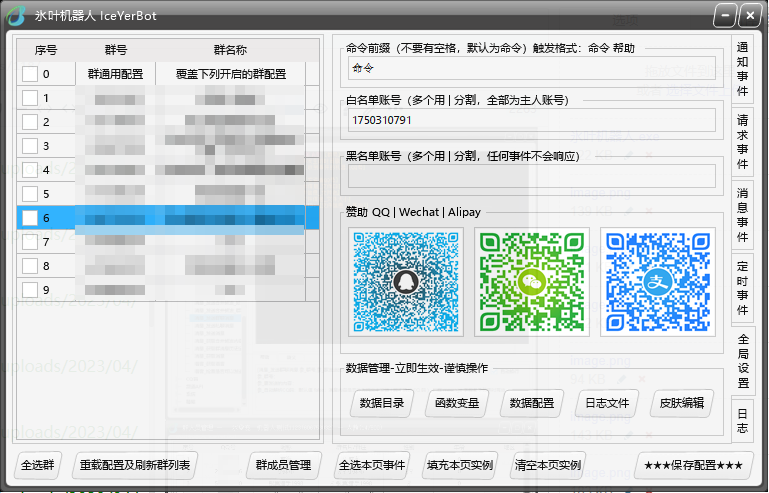Screen dimensions: 769x493
Task: Tick the checkbox for row 5
Action: point(30,194)
